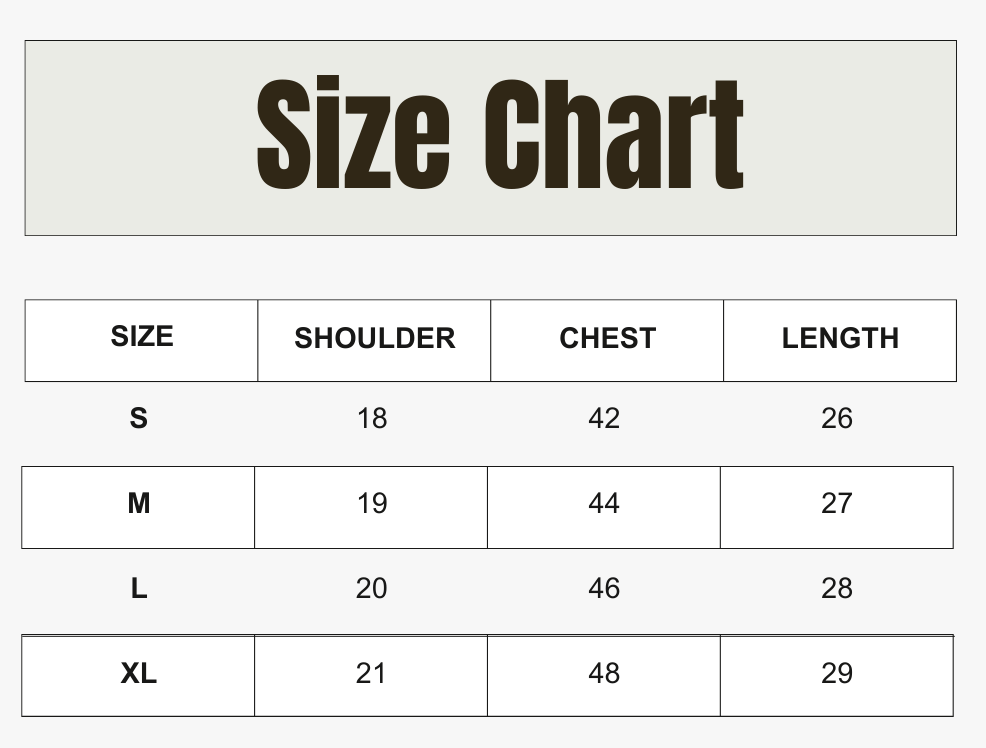Image resolution: width=986 pixels, height=748 pixels.
Task: Click the Size Chart title banner
Action: click(490, 138)
